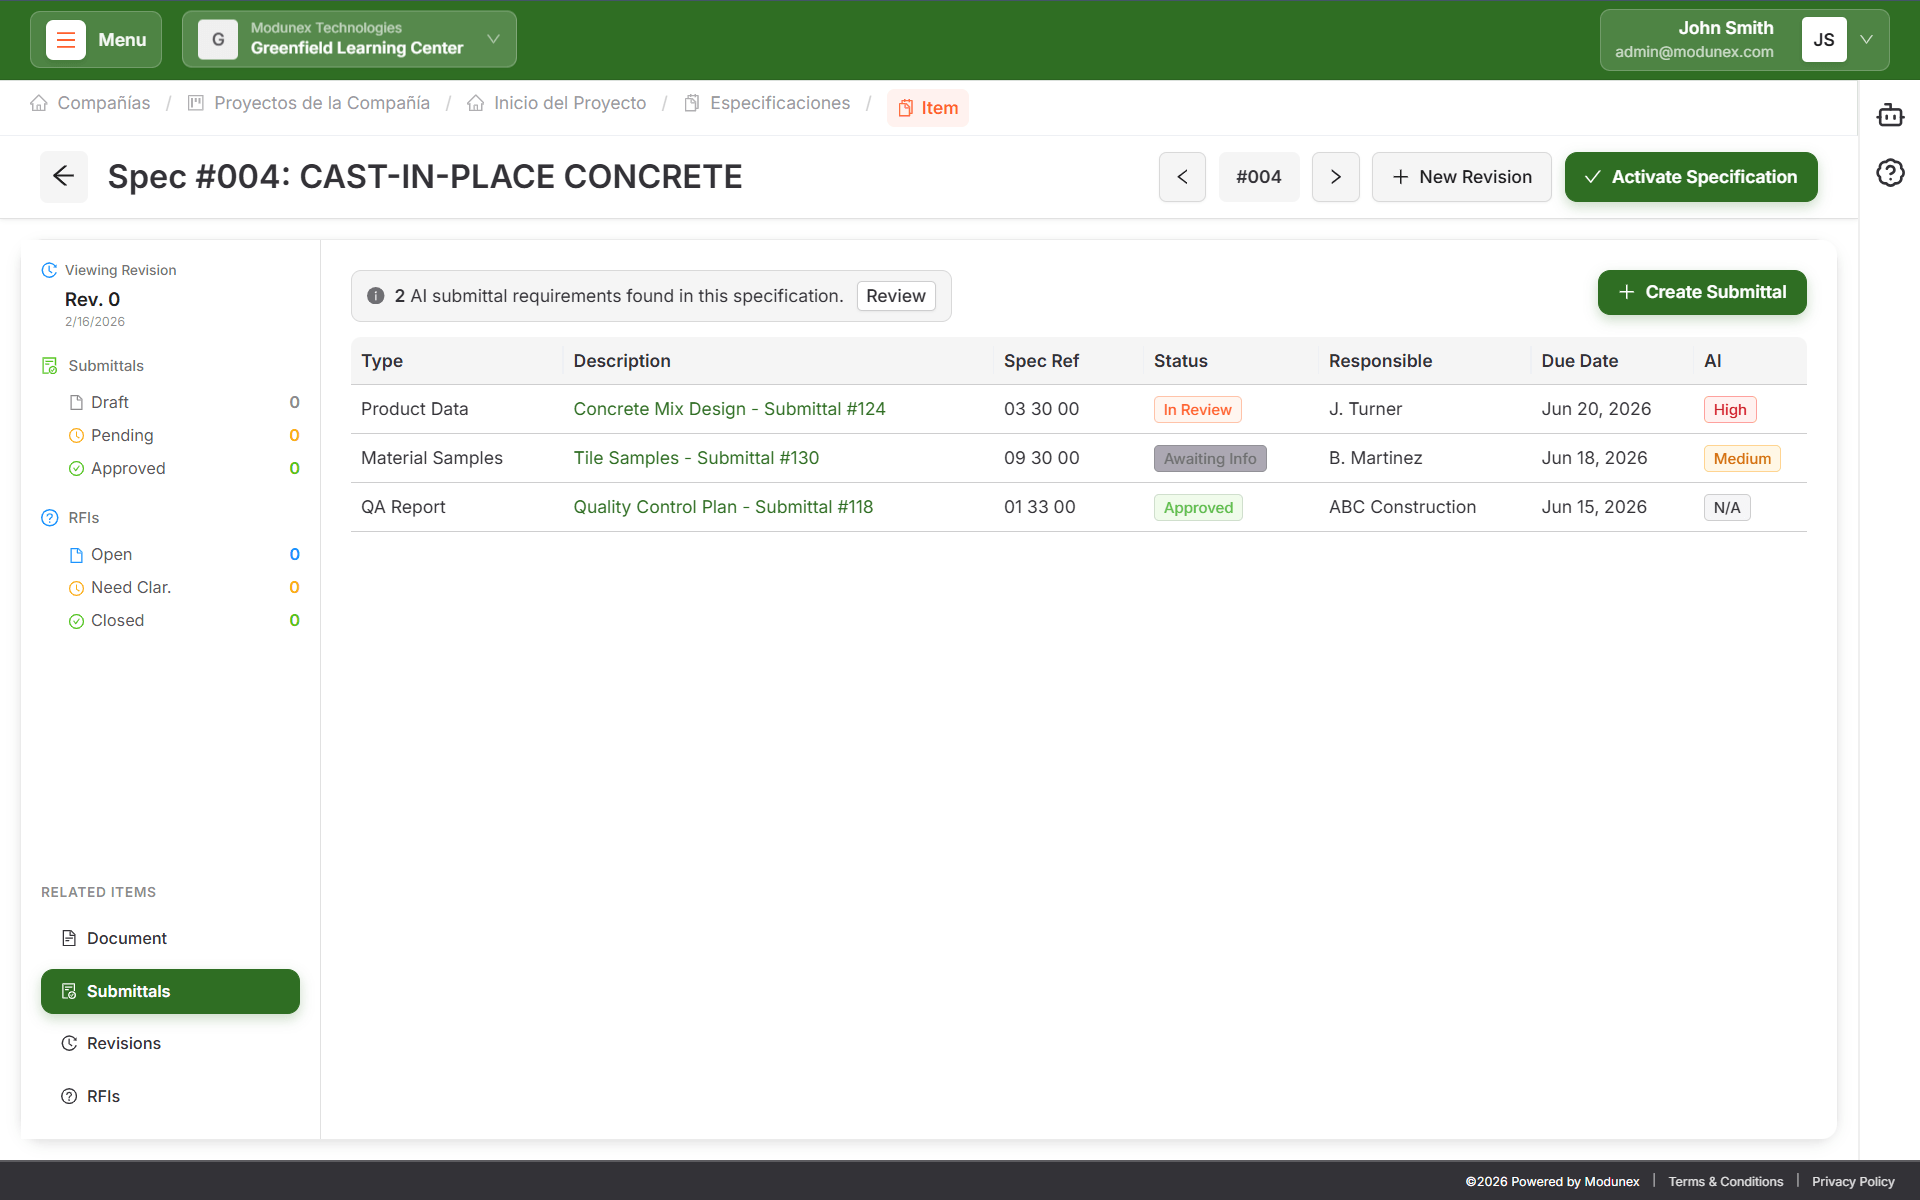
Task: Open RFIs from the related items list
Action: coord(103,1095)
